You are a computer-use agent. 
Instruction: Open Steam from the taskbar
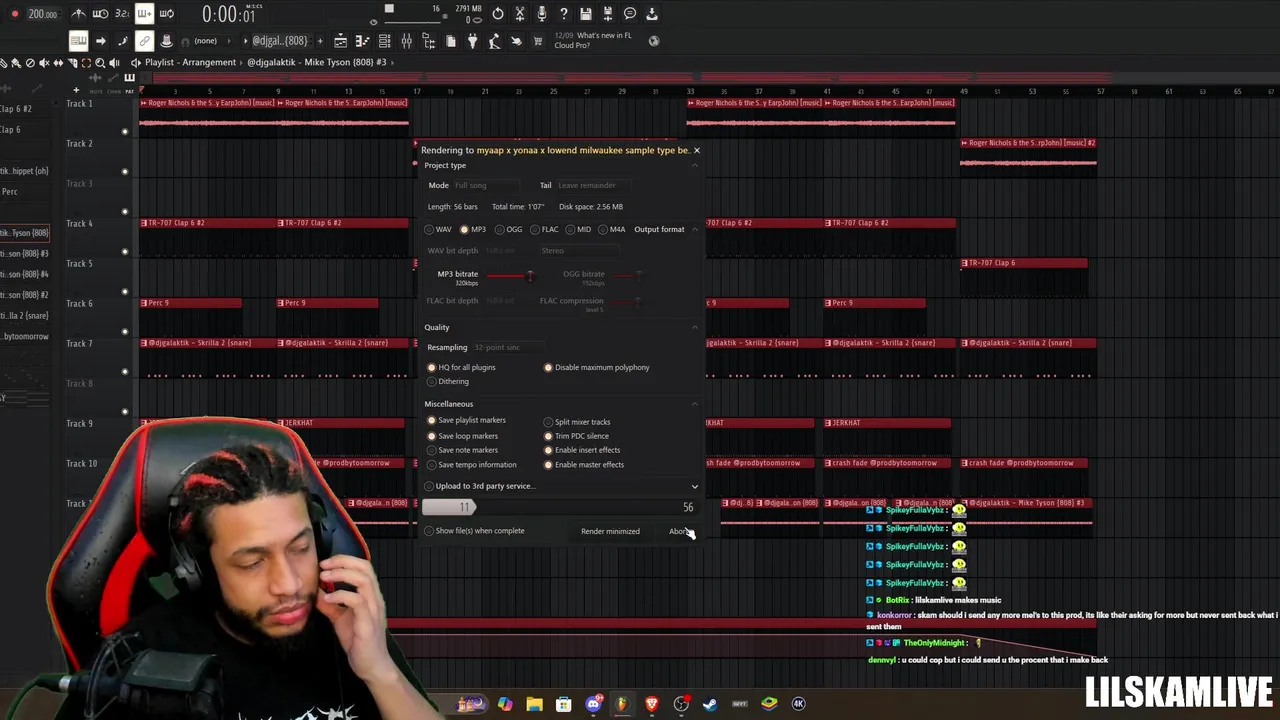pos(710,704)
